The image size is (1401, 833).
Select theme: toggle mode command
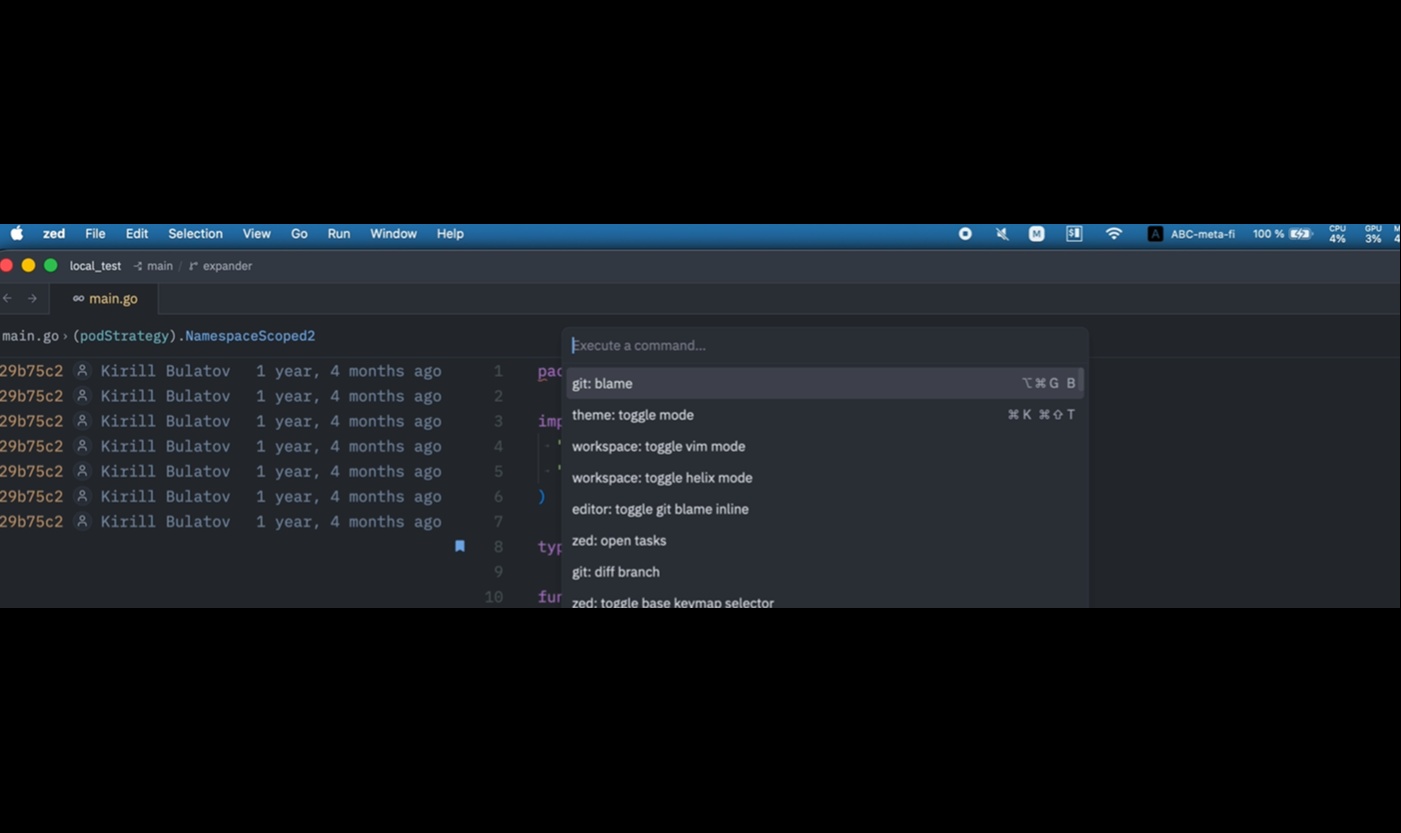click(x=825, y=415)
